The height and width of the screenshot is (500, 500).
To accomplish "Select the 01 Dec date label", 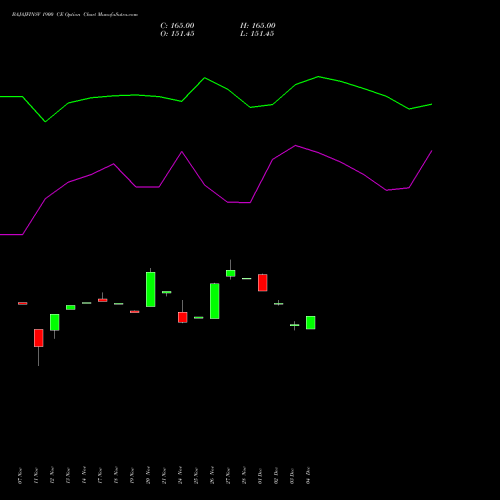I will click(260, 476).
